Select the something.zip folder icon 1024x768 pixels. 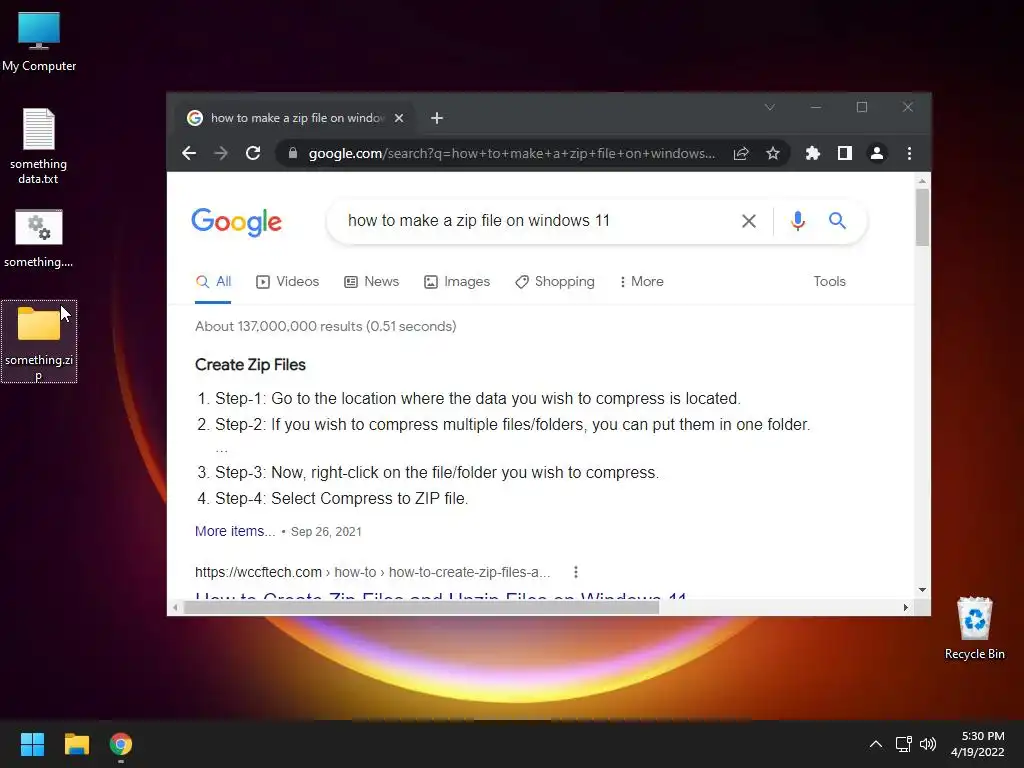39,342
